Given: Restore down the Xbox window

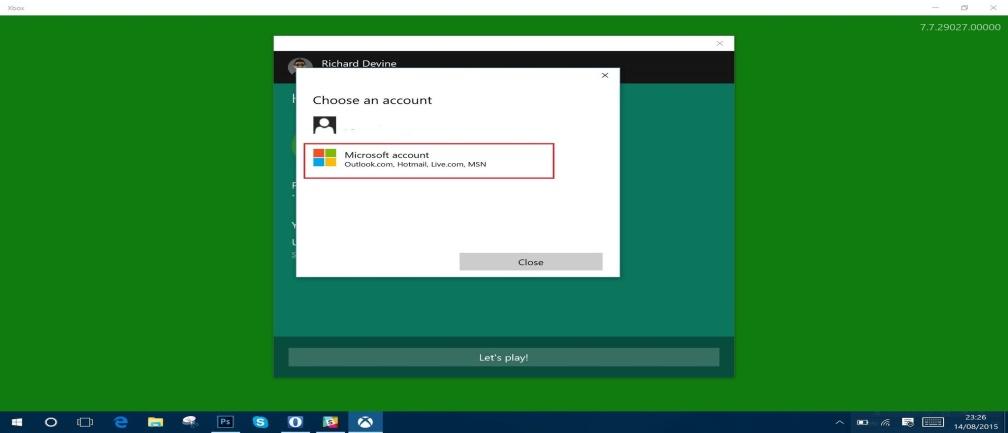Looking at the screenshot, I should click(x=964, y=8).
